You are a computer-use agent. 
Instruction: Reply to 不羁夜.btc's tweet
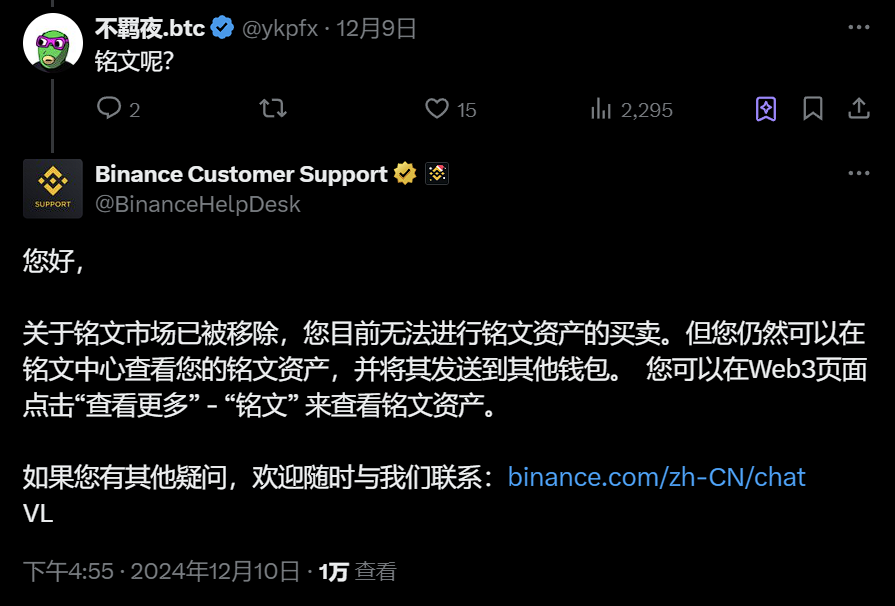(x=109, y=108)
